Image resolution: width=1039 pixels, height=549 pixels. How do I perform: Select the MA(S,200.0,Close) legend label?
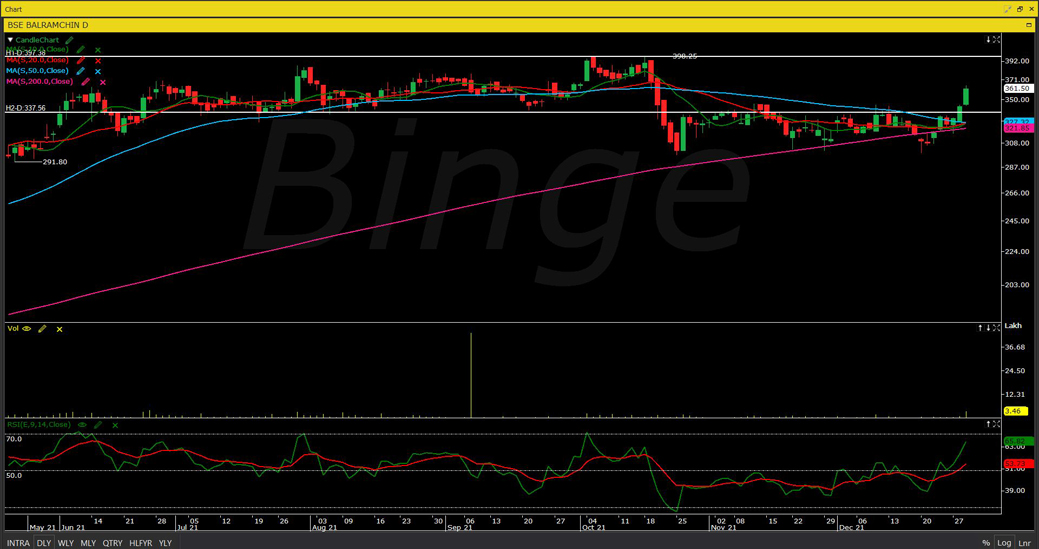(40, 81)
